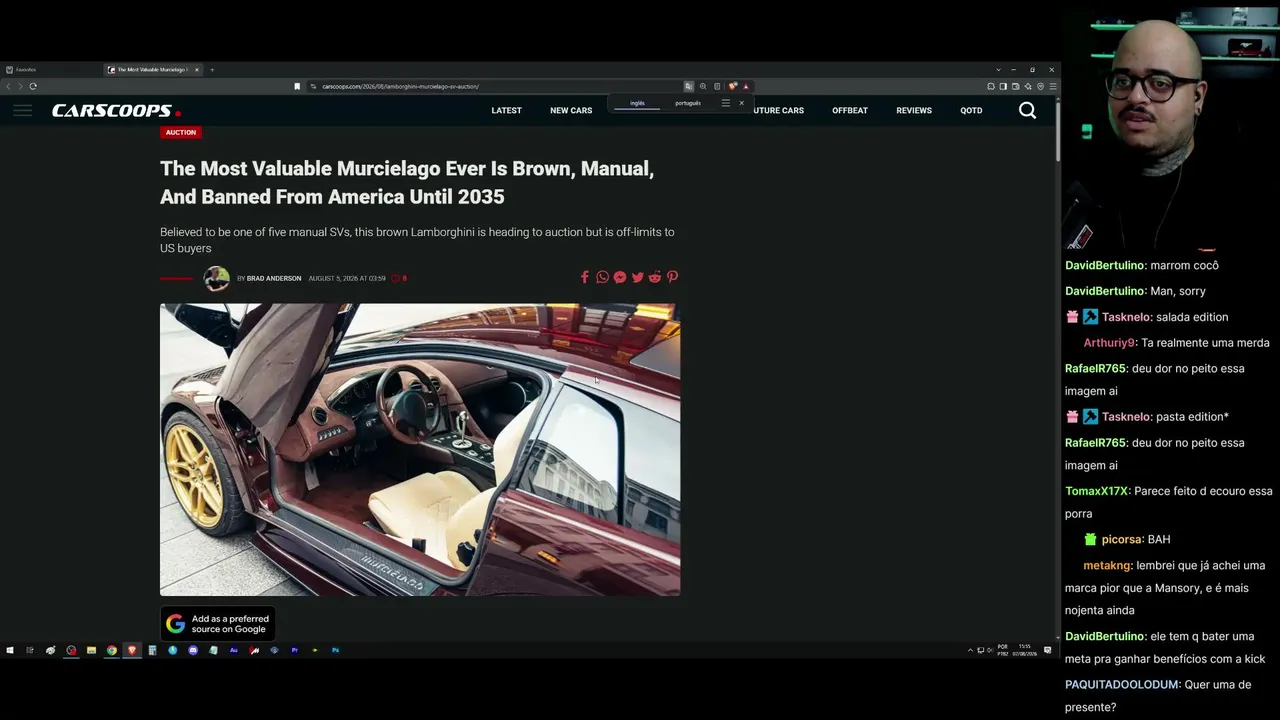Share the article via WhatsApp

click(x=602, y=277)
